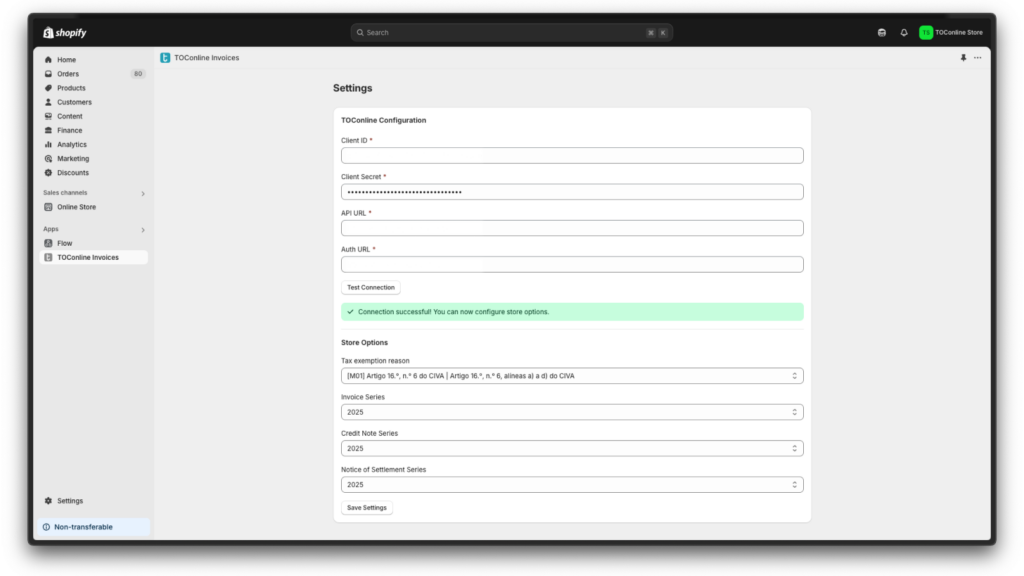This screenshot has height=576, width=1024.
Task: Click the Finance bank icon
Action: tap(48, 131)
